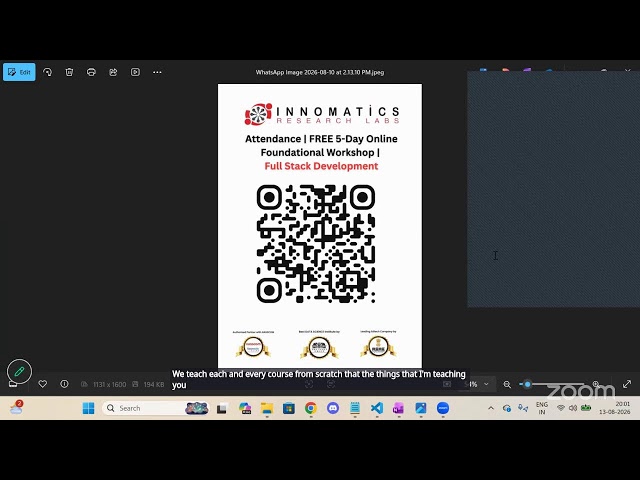This screenshot has width=640, height=480.
Task: Delete the image with the trash icon
Action: coord(69,72)
